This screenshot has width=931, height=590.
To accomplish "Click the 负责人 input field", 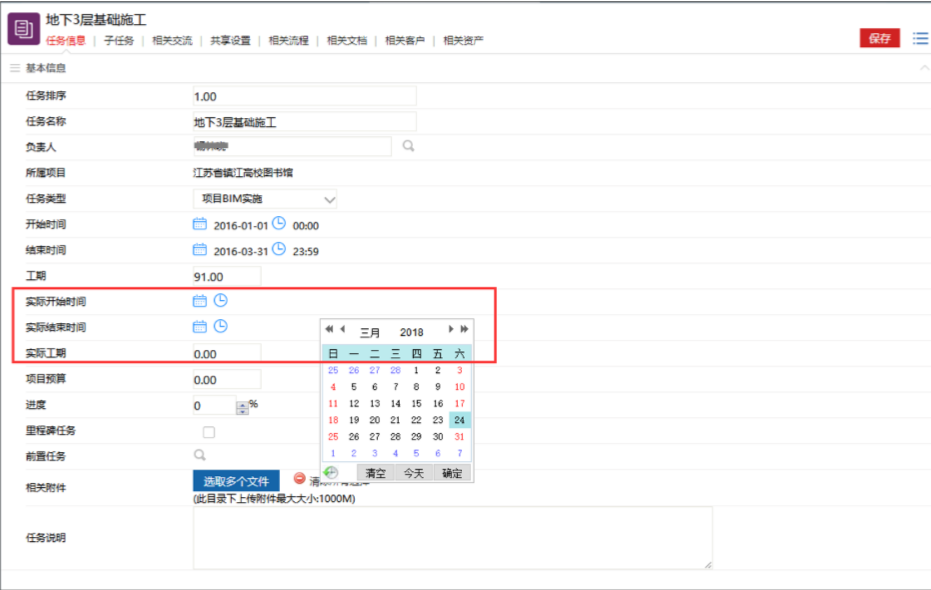I will [x=292, y=146].
